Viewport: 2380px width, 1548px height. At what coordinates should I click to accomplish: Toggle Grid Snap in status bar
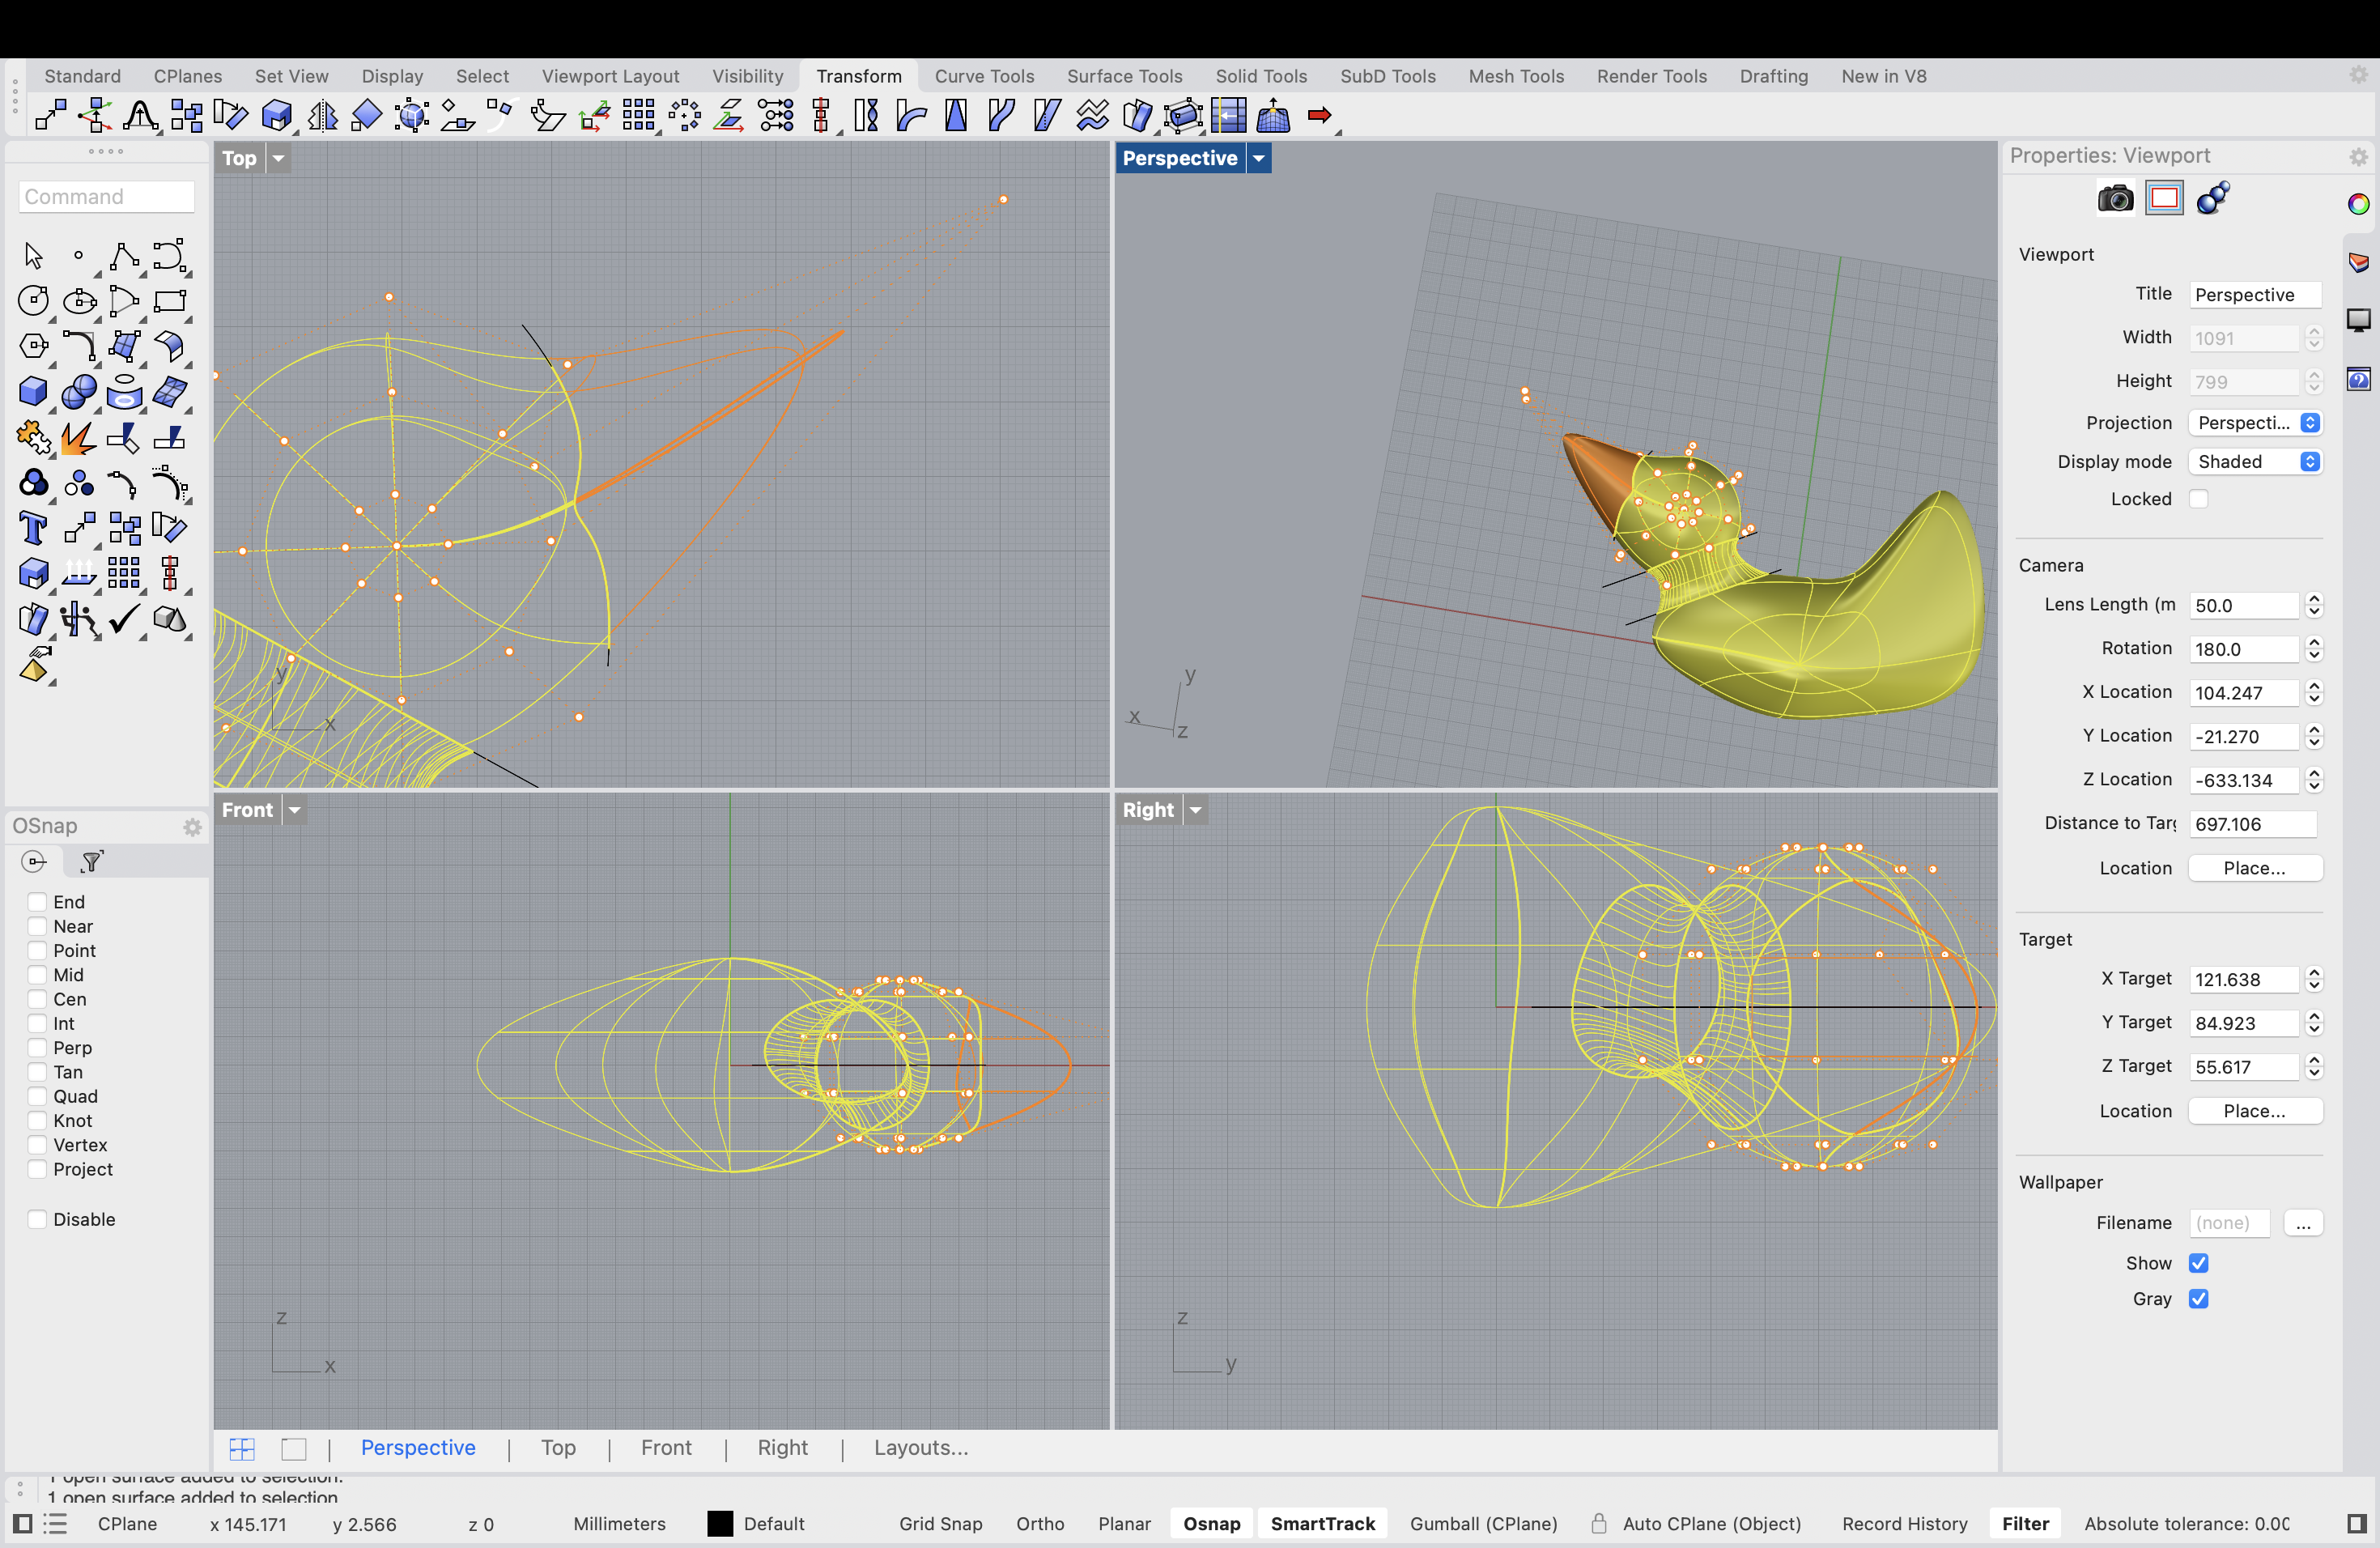(940, 1524)
